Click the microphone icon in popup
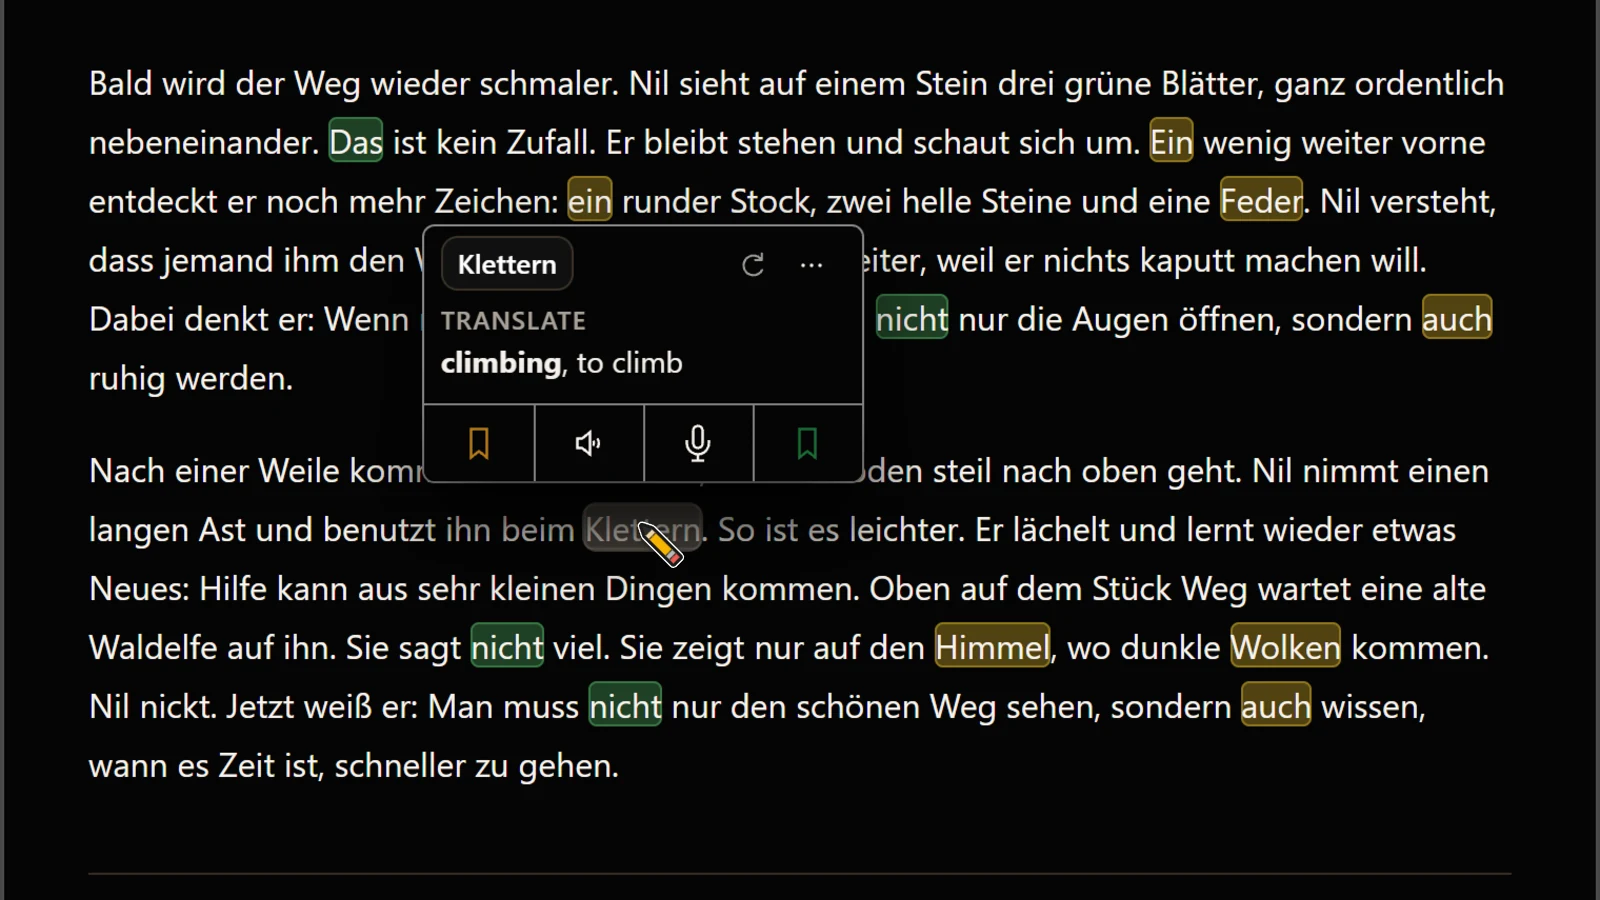 [698, 443]
